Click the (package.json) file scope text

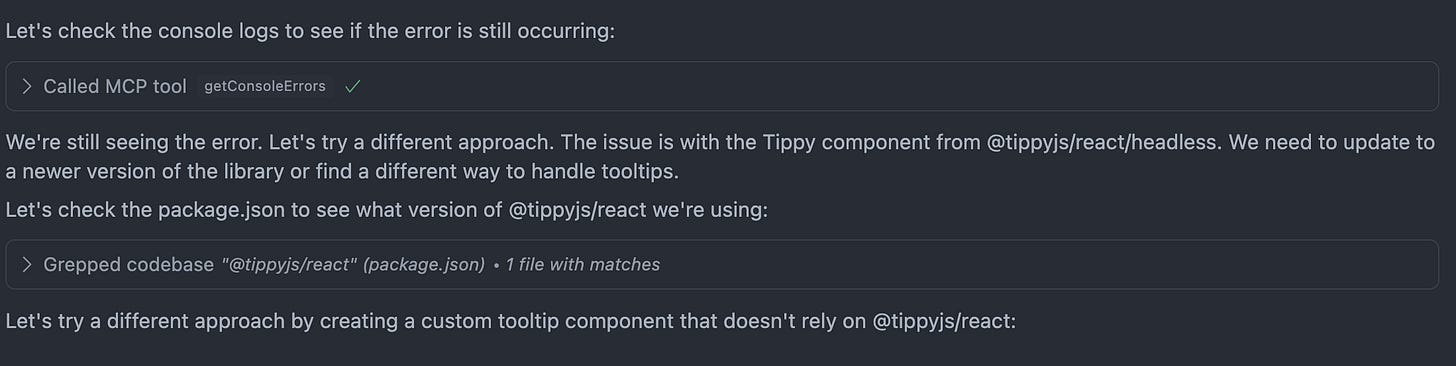[424, 265]
